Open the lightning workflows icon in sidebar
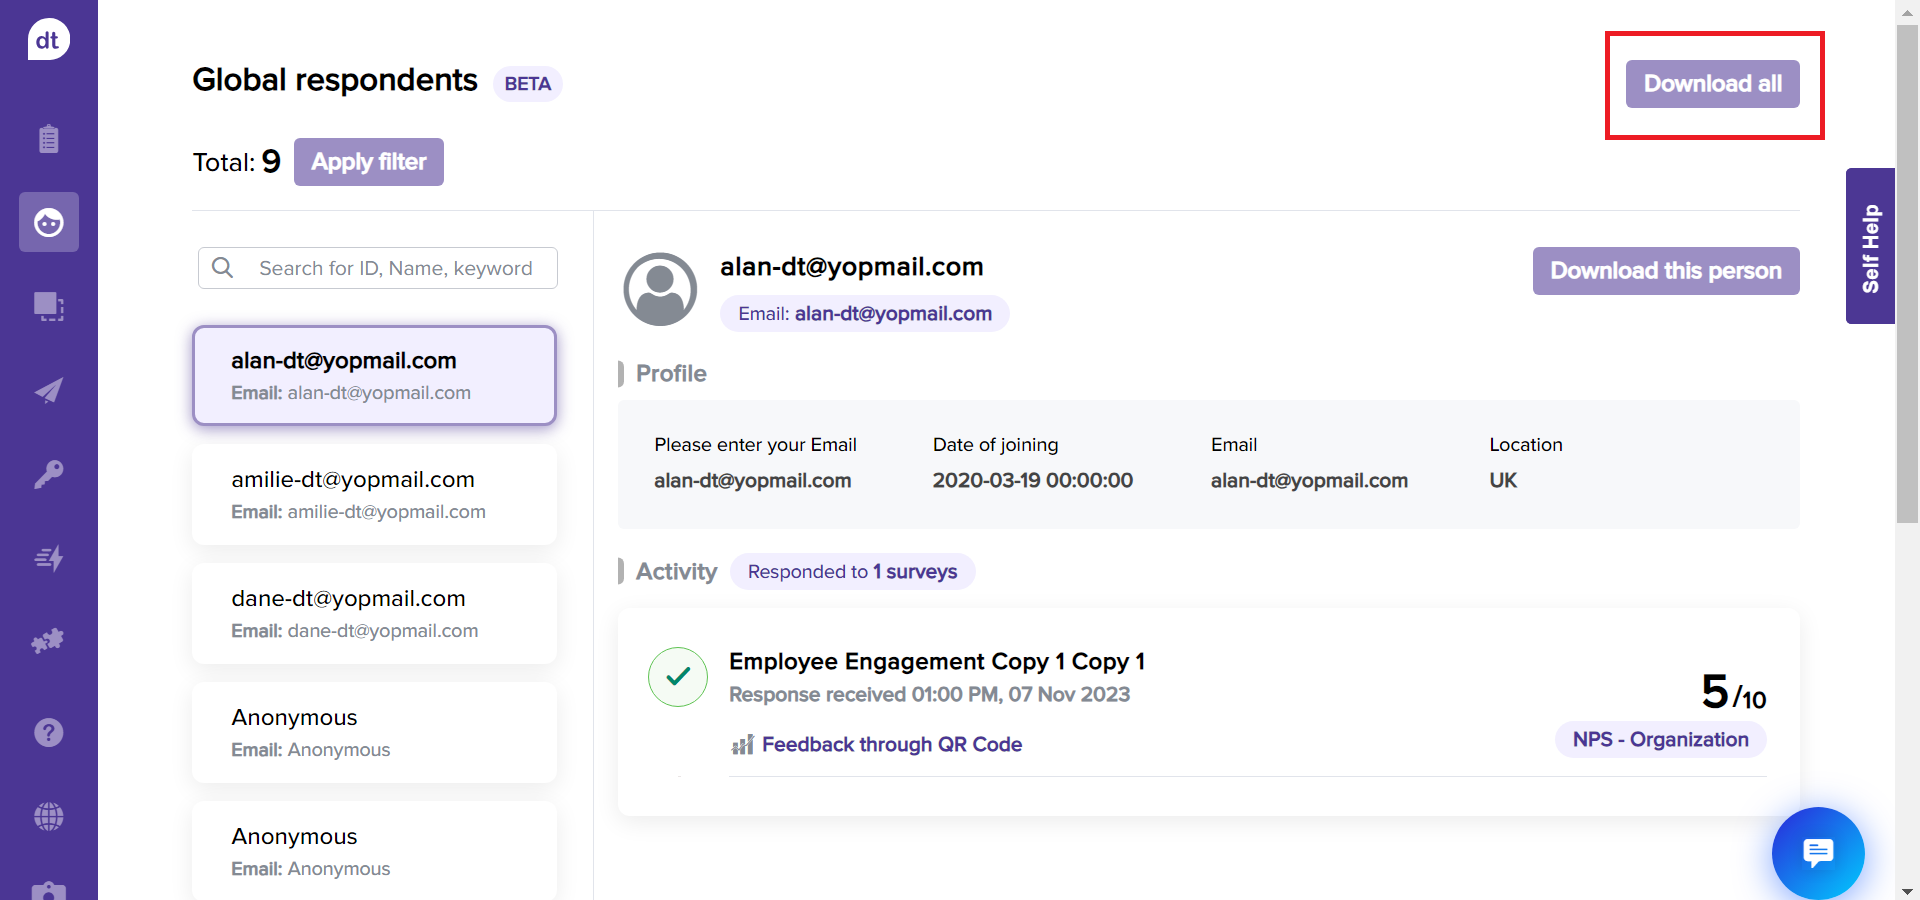The width and height of the screenshot is (1920, 900). click(x=48, y=558)
